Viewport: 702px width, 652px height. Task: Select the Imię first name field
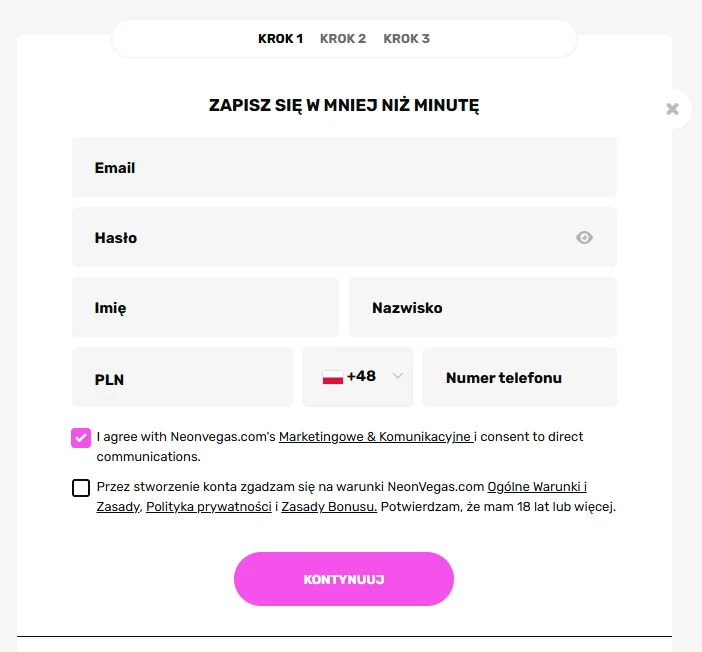tap(205, 307)
